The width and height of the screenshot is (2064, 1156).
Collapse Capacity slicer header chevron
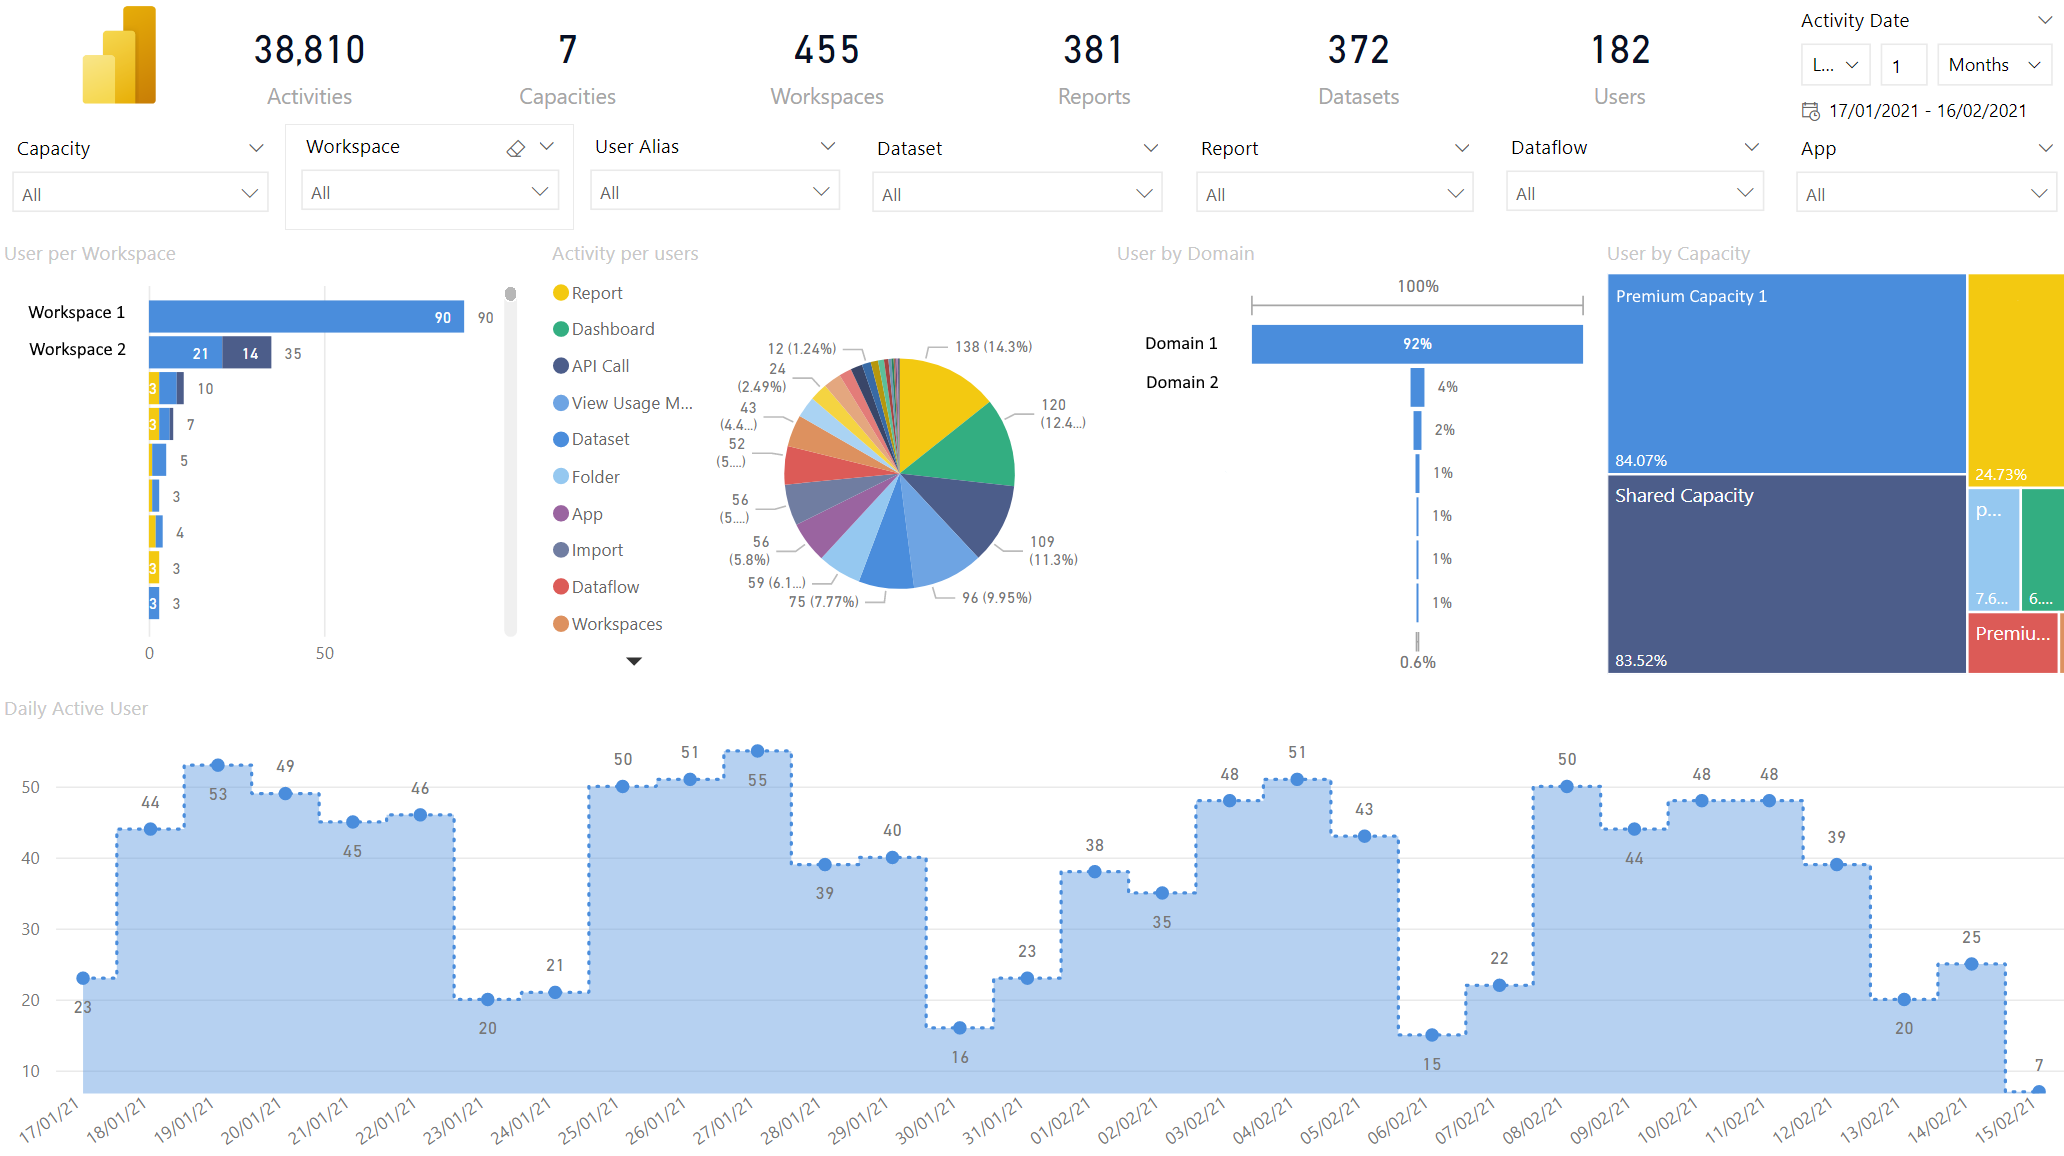pos(256,148)
